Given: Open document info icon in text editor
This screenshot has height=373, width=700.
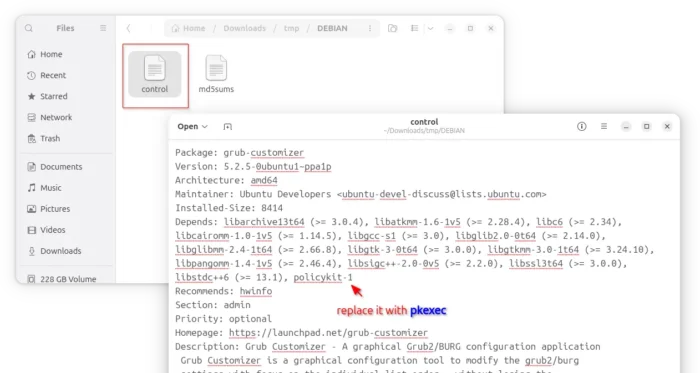Looking at the screenshot, I should click(x=582, y=126).
